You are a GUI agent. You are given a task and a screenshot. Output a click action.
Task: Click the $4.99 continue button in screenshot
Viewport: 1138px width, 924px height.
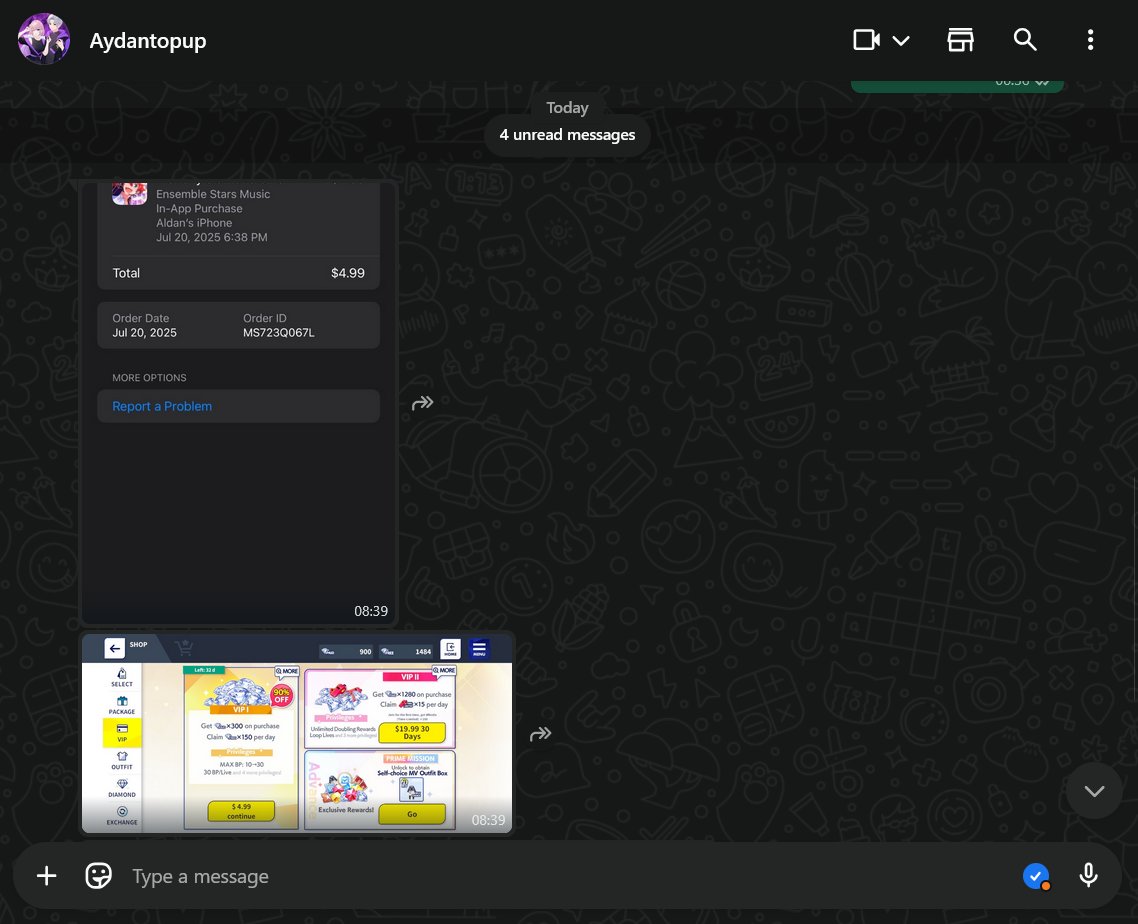pyautogui.click(x=241, y=811)
